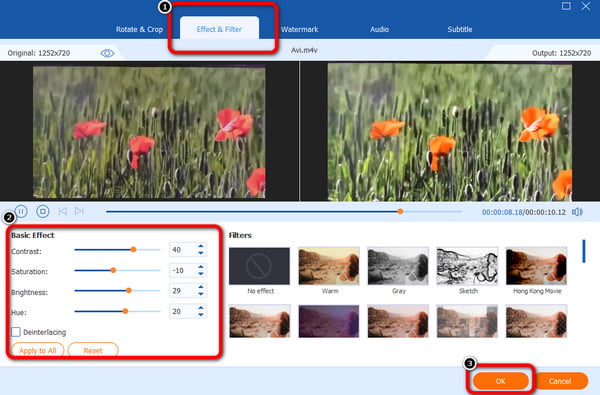The image size is (600, 395).
Task: Increase Hue value with up arrow
Action: (201, 307)
